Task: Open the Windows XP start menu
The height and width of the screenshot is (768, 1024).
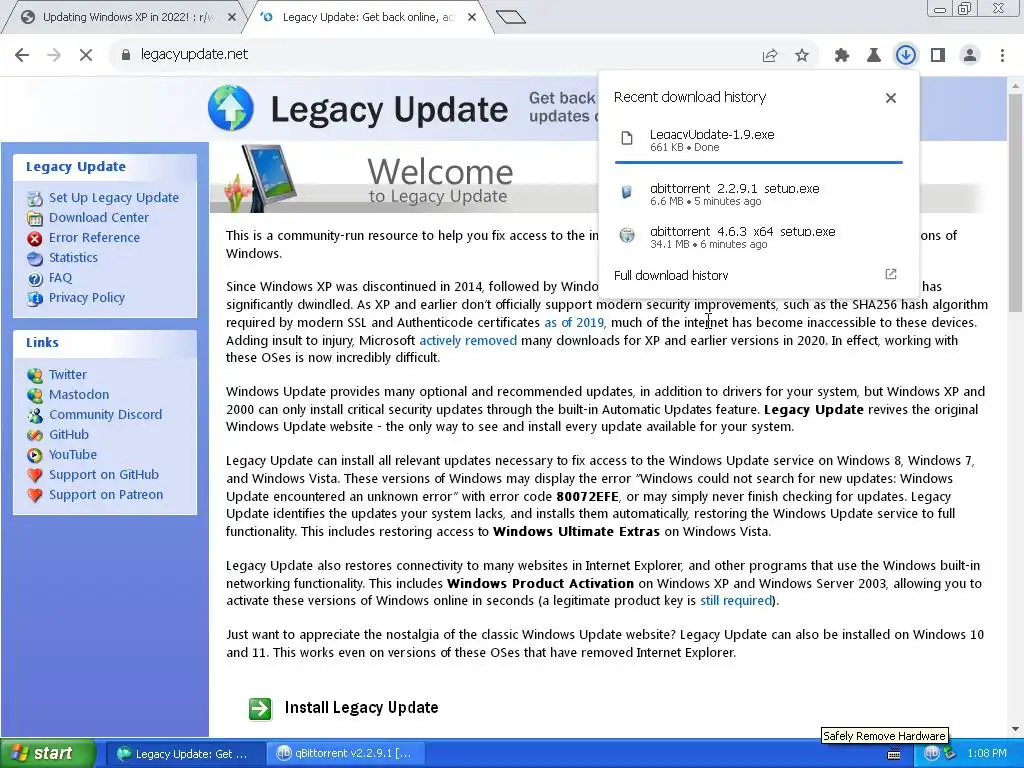Action: pyautogui.click(x=48, y=753)
